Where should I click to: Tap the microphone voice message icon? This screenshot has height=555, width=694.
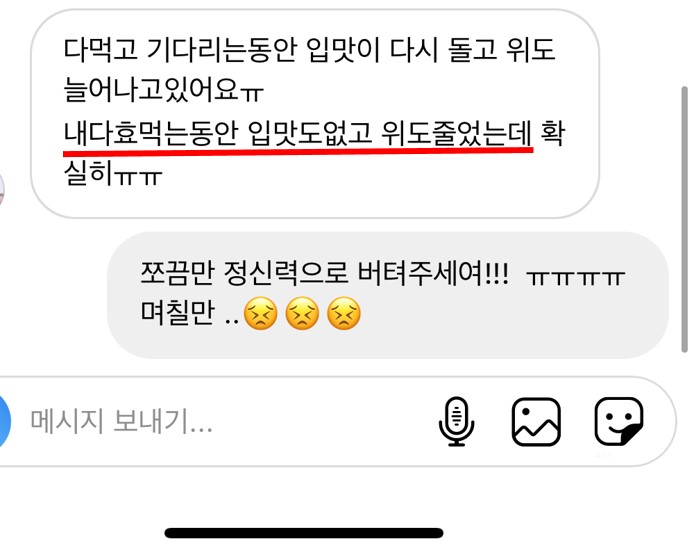(x=456, y=421)
